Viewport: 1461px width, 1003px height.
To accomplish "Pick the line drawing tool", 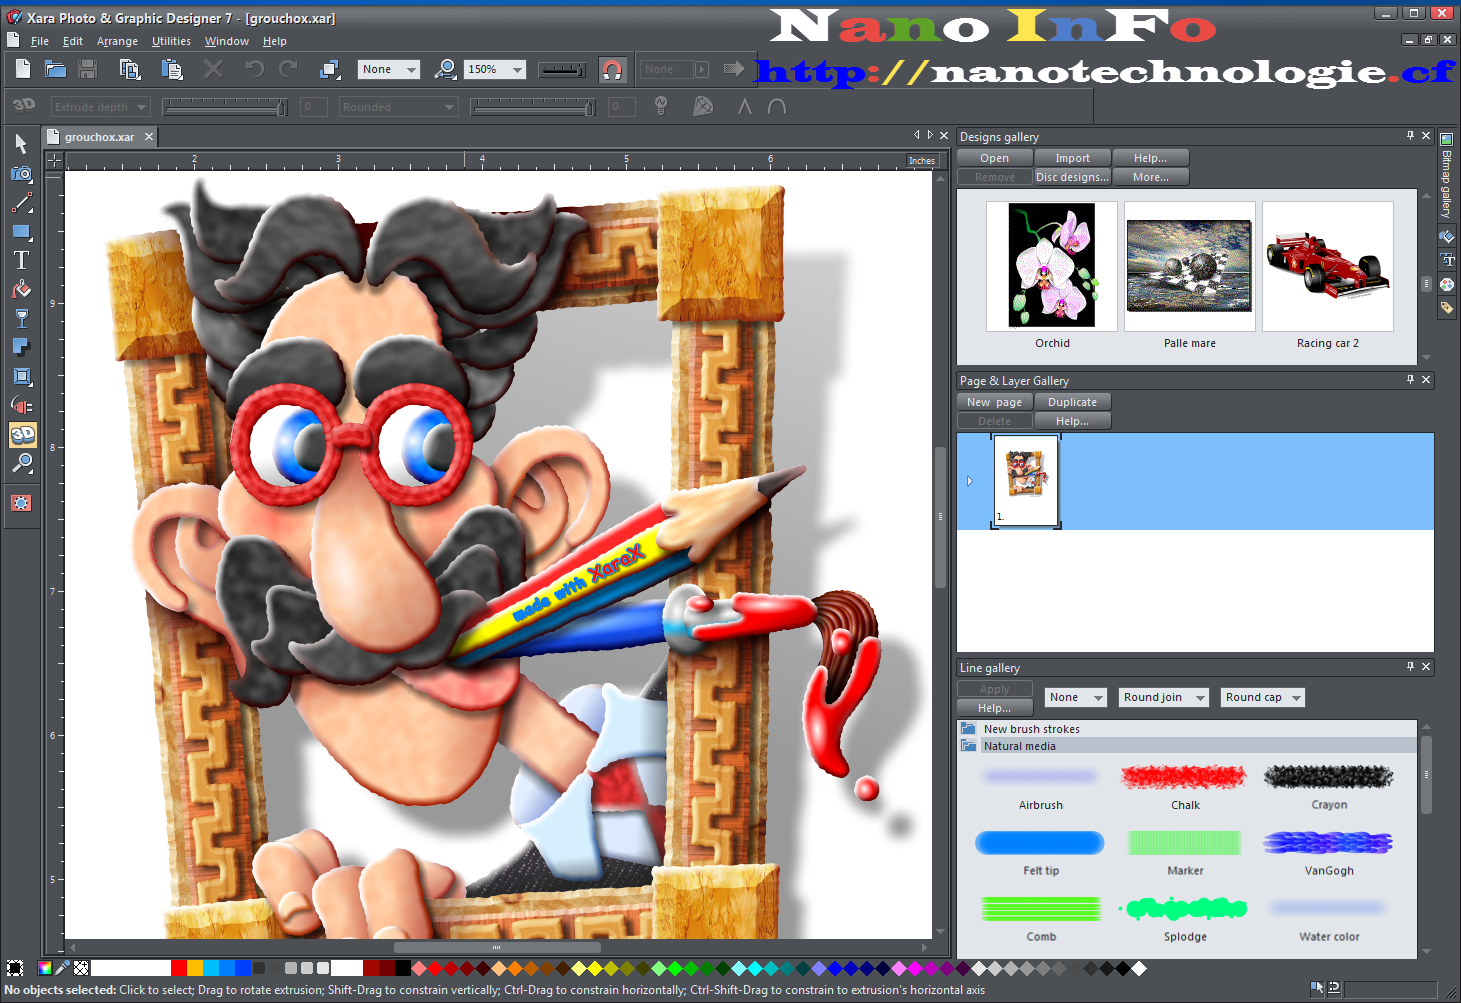I will coord(21,203).
